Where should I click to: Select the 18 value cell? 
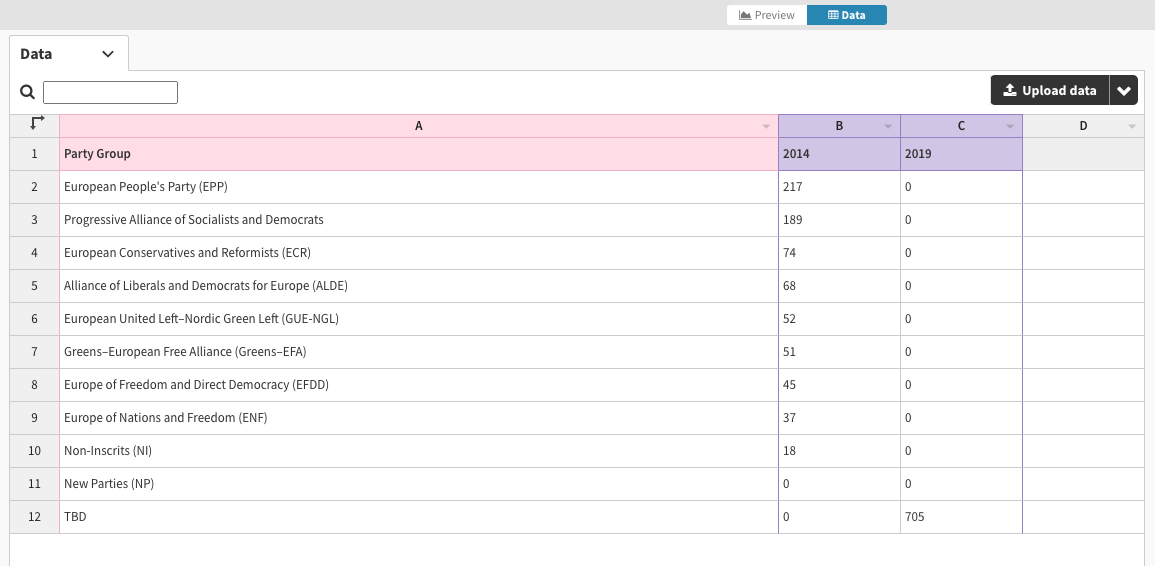[839, 451]
